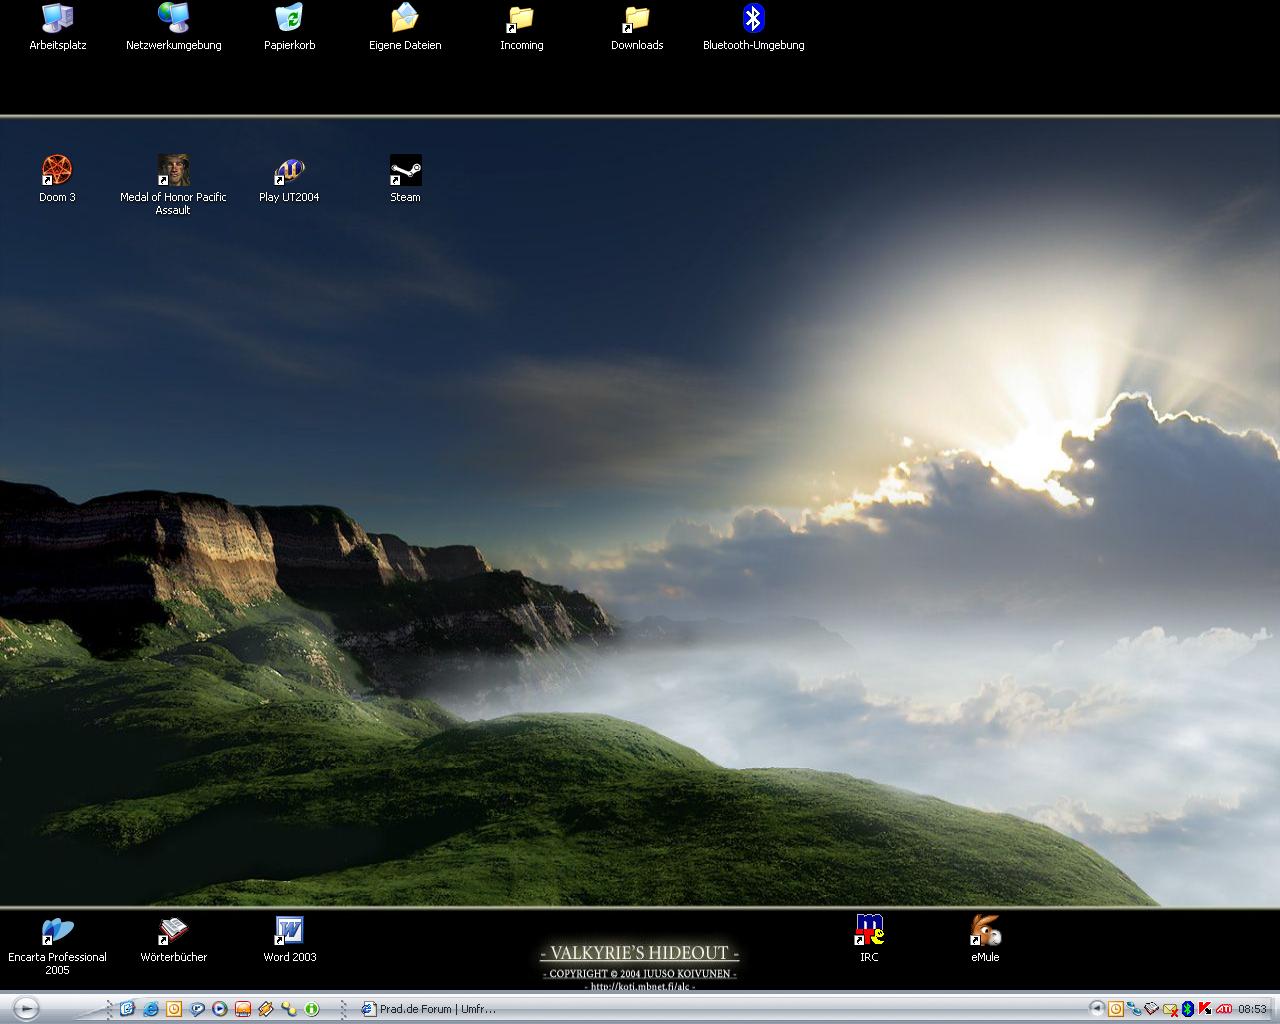Switch to the Prad.de Forum taskbar window
Image resolution: width=1280 pixels, height=1024 pixels.
[430, 1009]
